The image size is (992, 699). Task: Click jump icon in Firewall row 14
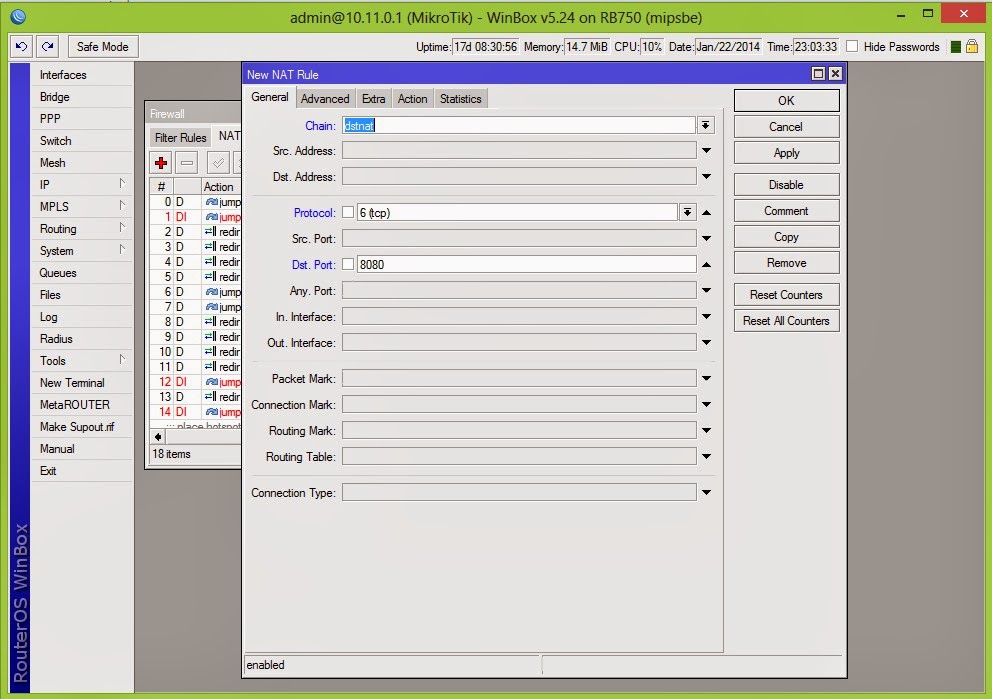(x=211, y=412)
